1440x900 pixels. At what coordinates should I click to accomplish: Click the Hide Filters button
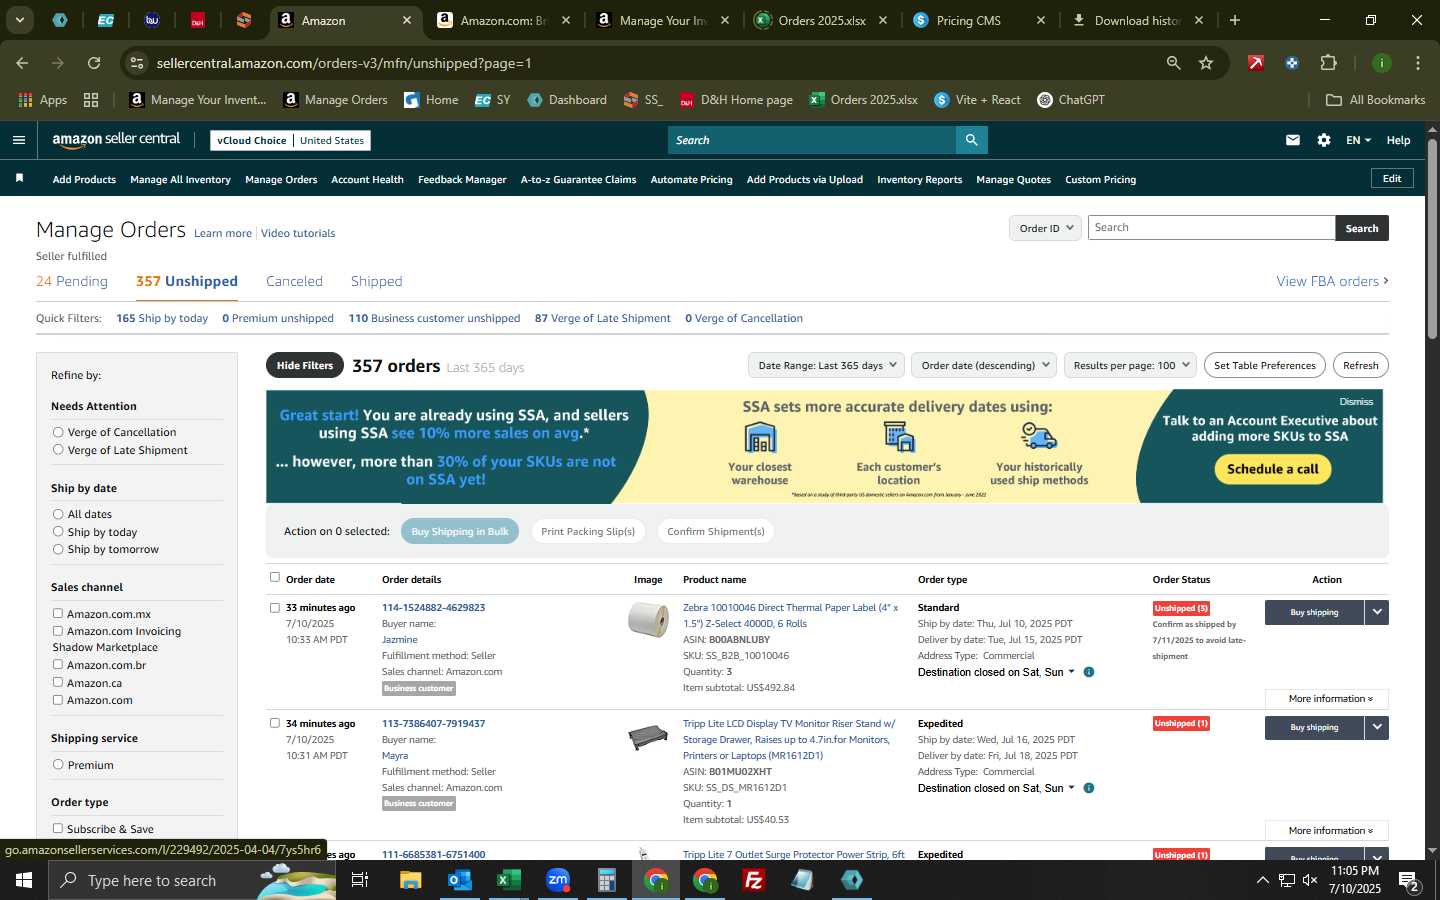[305, 365]
